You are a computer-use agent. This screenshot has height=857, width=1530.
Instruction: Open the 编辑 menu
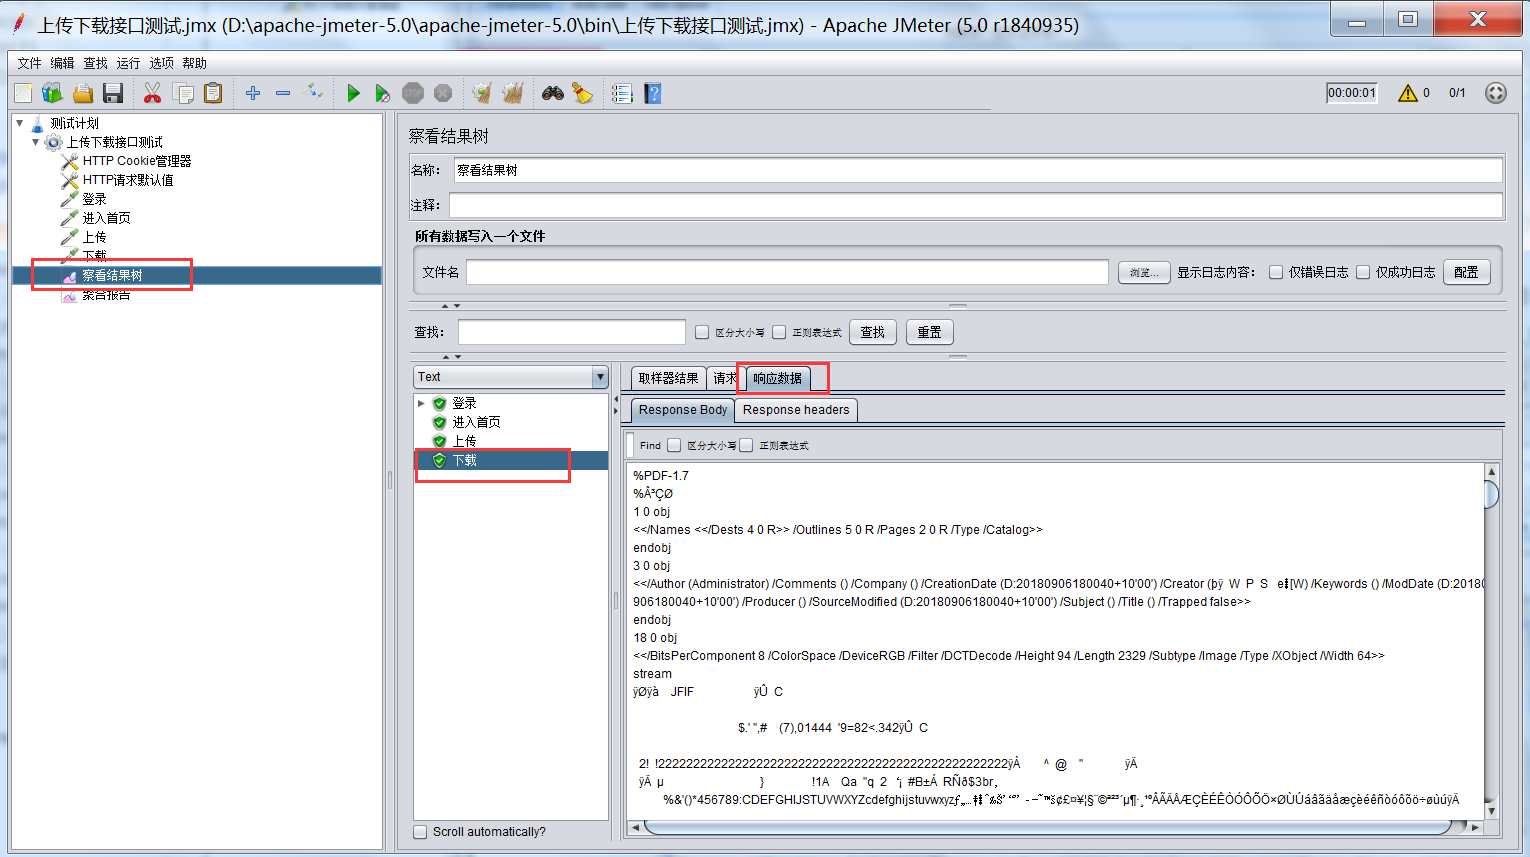point(62,63)
